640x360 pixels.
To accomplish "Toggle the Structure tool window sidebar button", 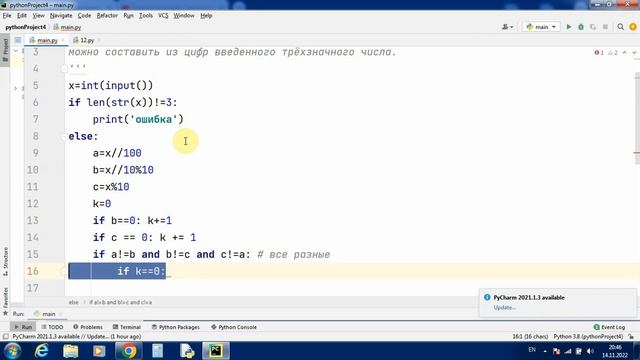I will (5, 261).
